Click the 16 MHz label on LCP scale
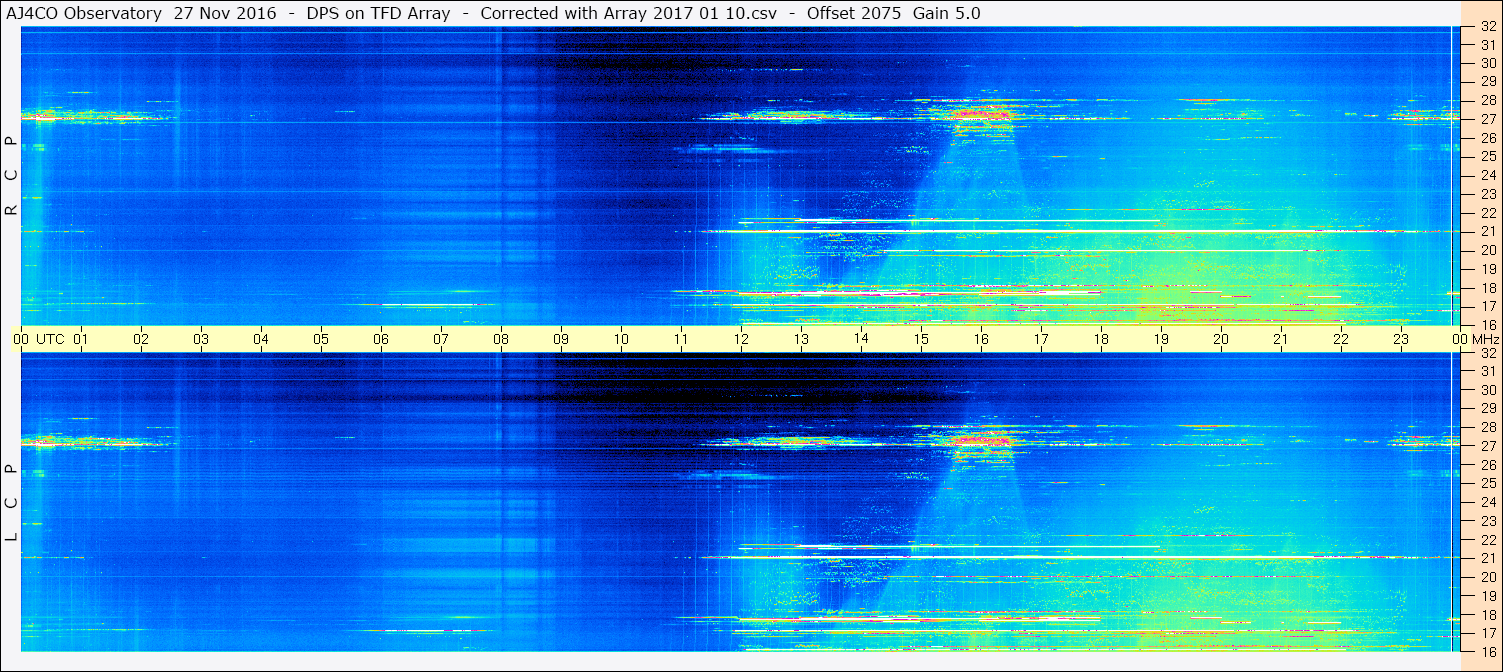The width and height of the screenshot is (1503, 672). click(x=1488, y=651)
